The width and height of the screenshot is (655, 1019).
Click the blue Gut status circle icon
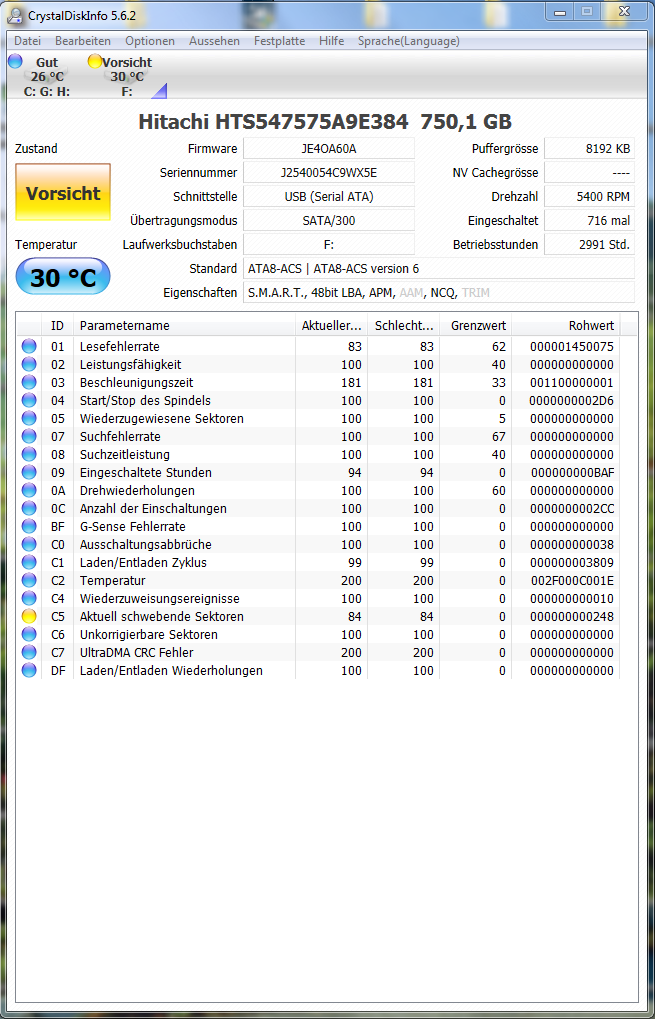(15, 62)
